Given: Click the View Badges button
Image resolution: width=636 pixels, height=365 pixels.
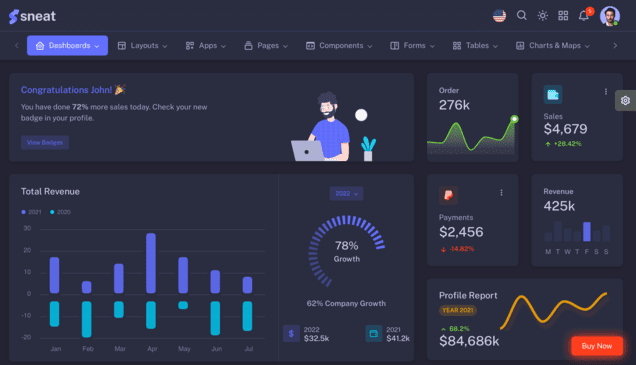Looking at the screenshot, I should point(45,142).
